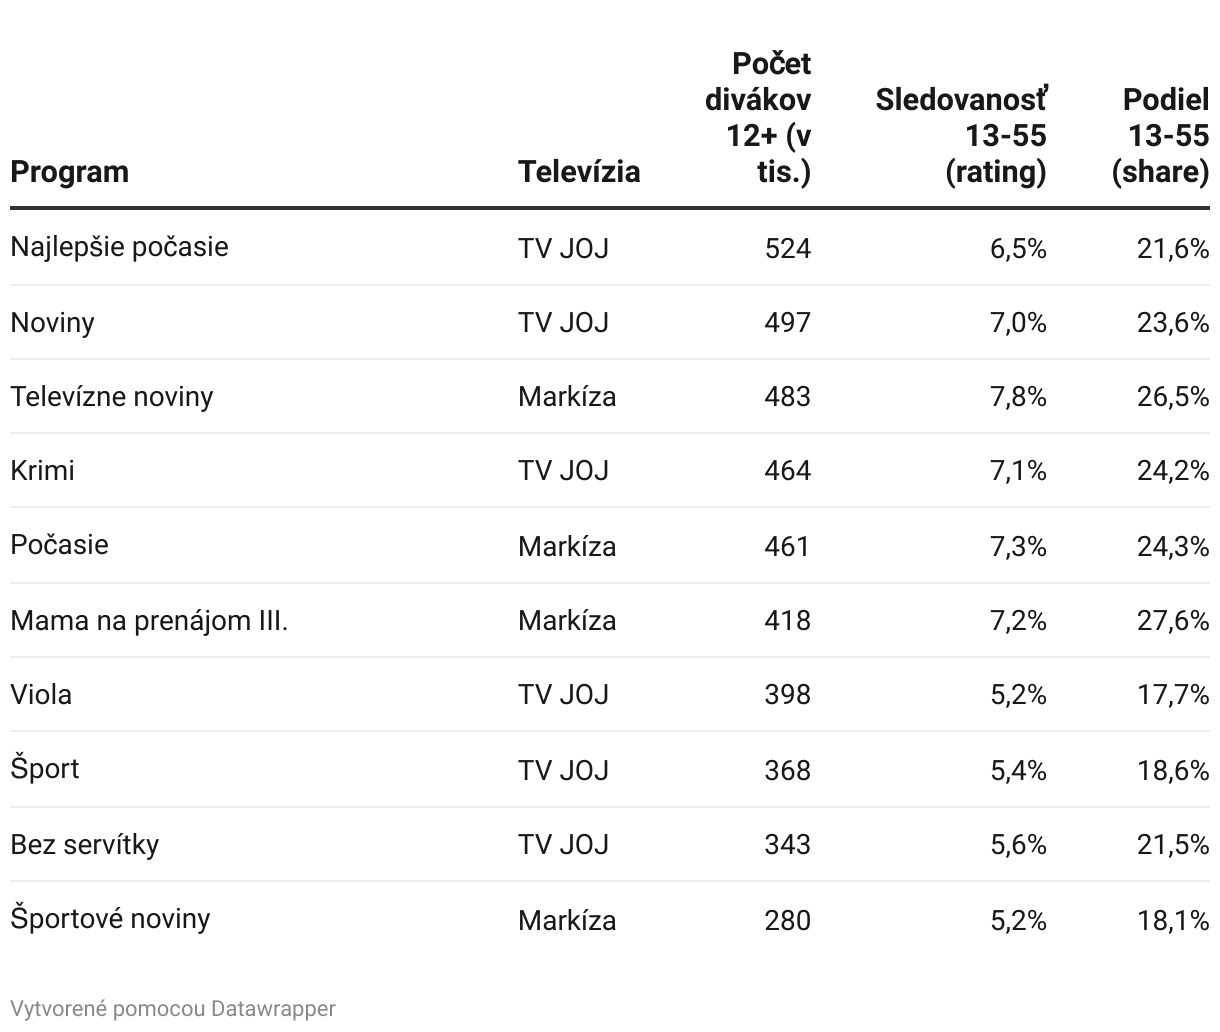Image resolution: width=1220 pixels, height=1032 pixels.
Task: Select the Televízne noviny row
Action: point(610,397)
